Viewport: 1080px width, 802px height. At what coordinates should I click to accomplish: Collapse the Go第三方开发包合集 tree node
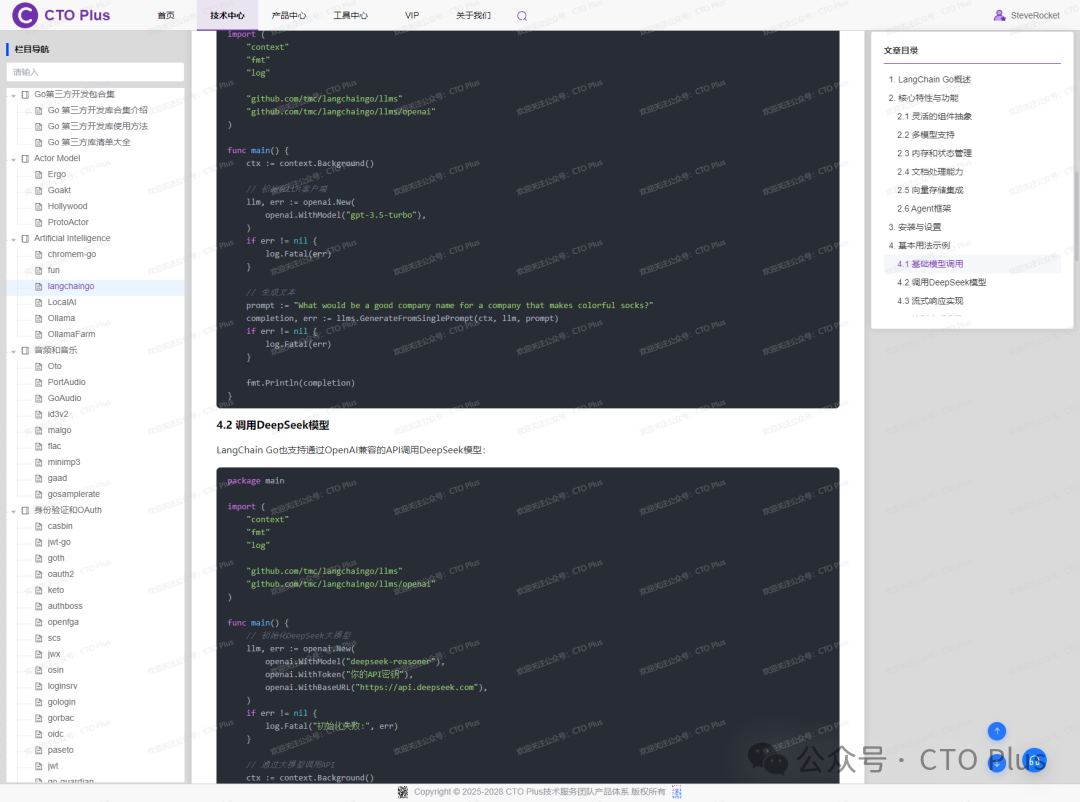tap(14, 95)
